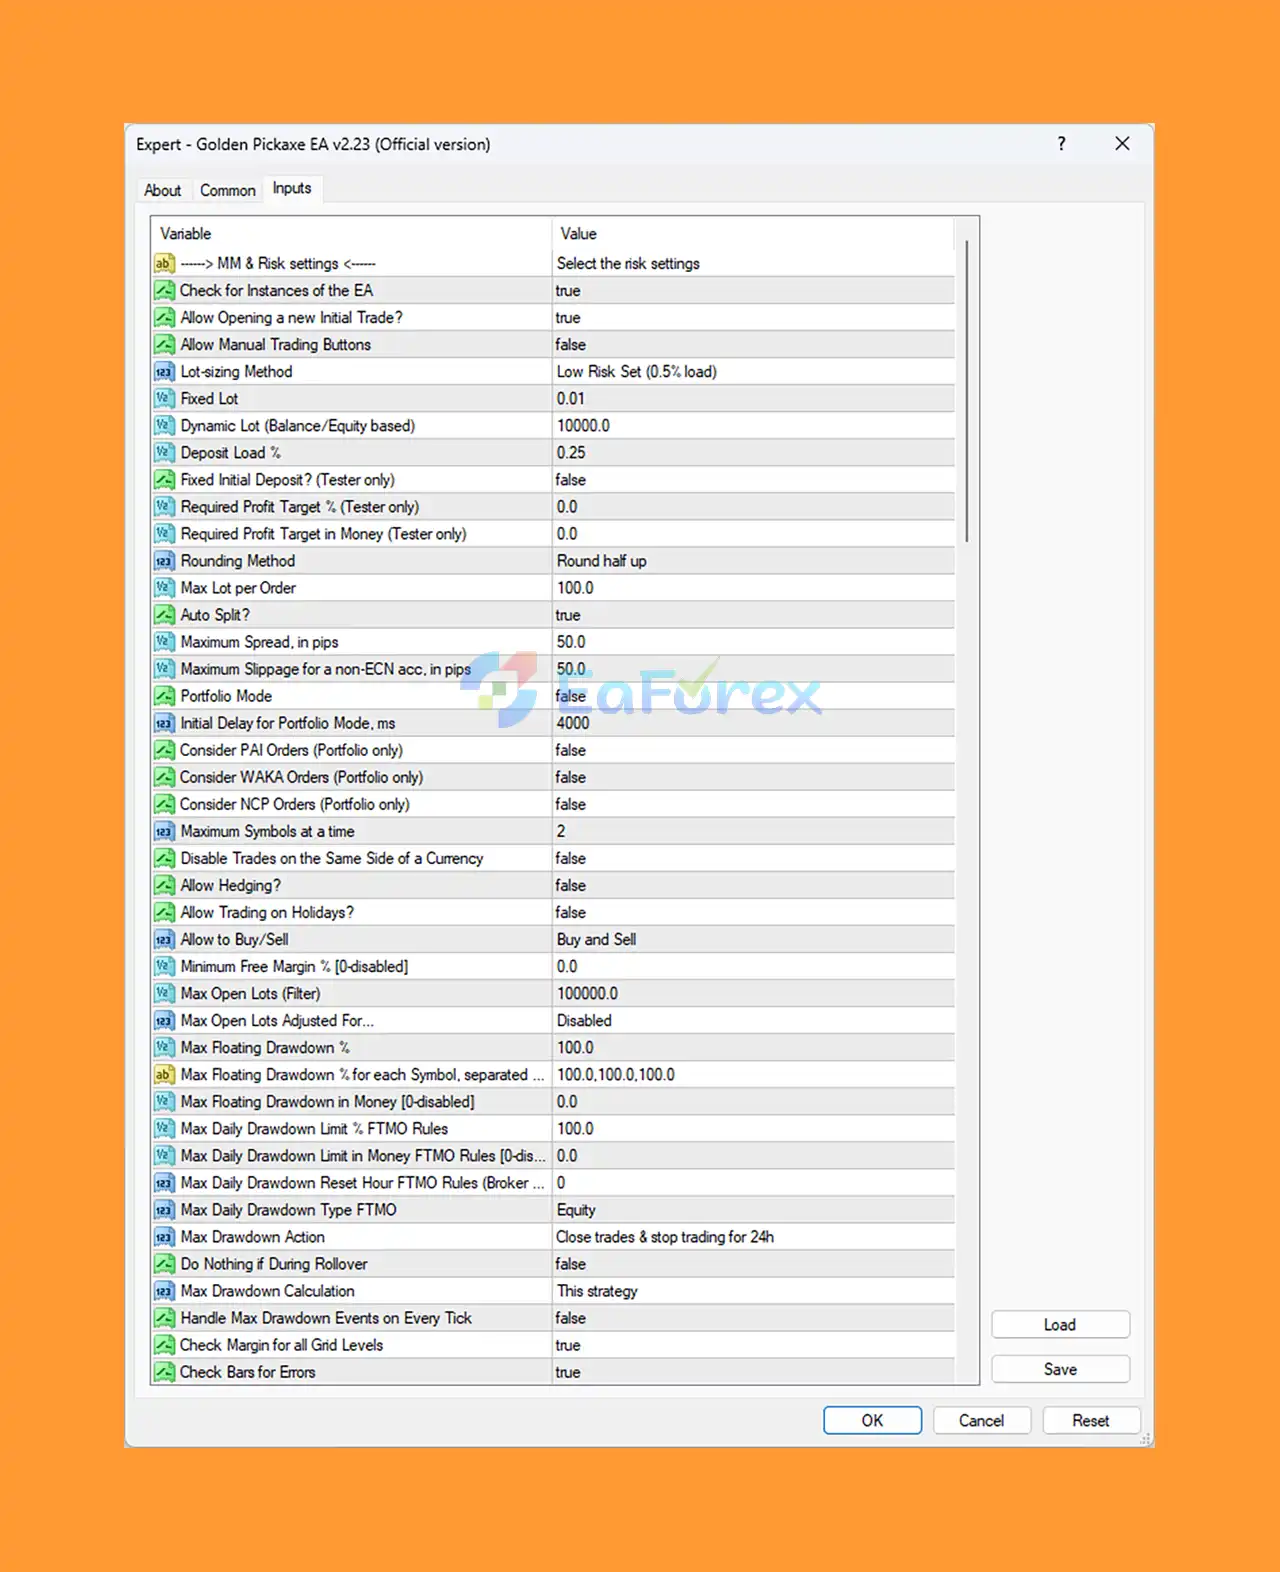Click the icon beside Initial Delay for Portfolio Mode, ms
Screen dimensions: 1280x1572
pyautogui.click(x=164, y=723)
